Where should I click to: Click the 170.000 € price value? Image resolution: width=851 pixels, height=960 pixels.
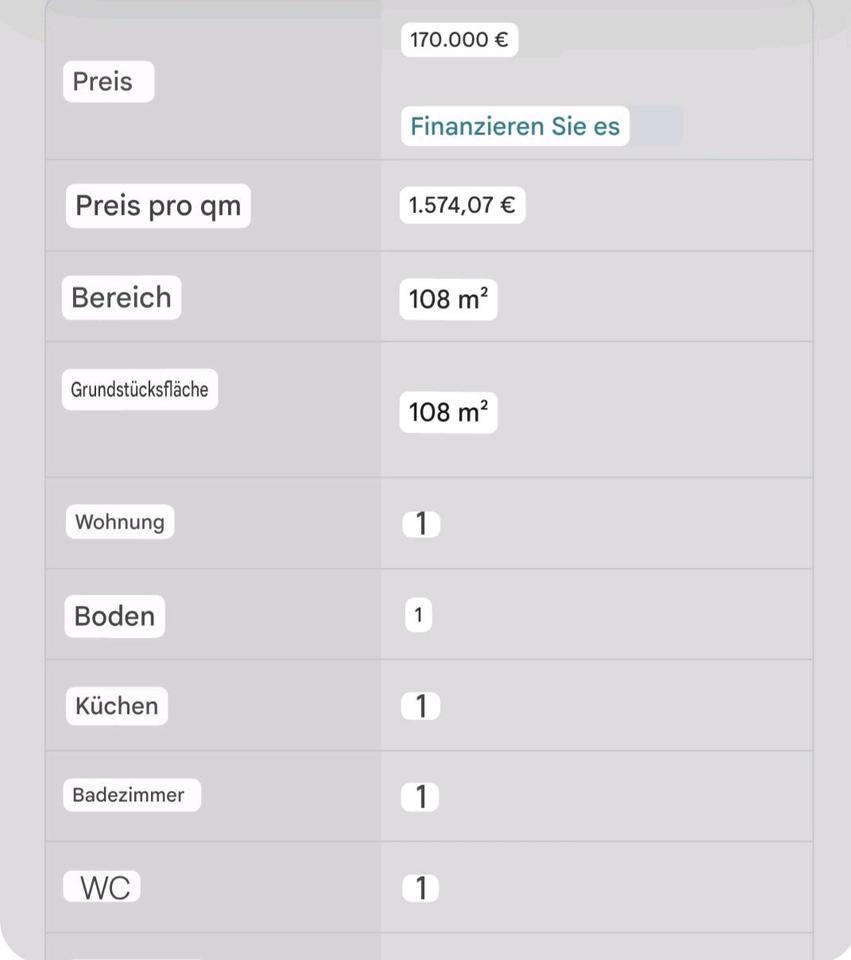pyautogui.click(x=459, y=41)
